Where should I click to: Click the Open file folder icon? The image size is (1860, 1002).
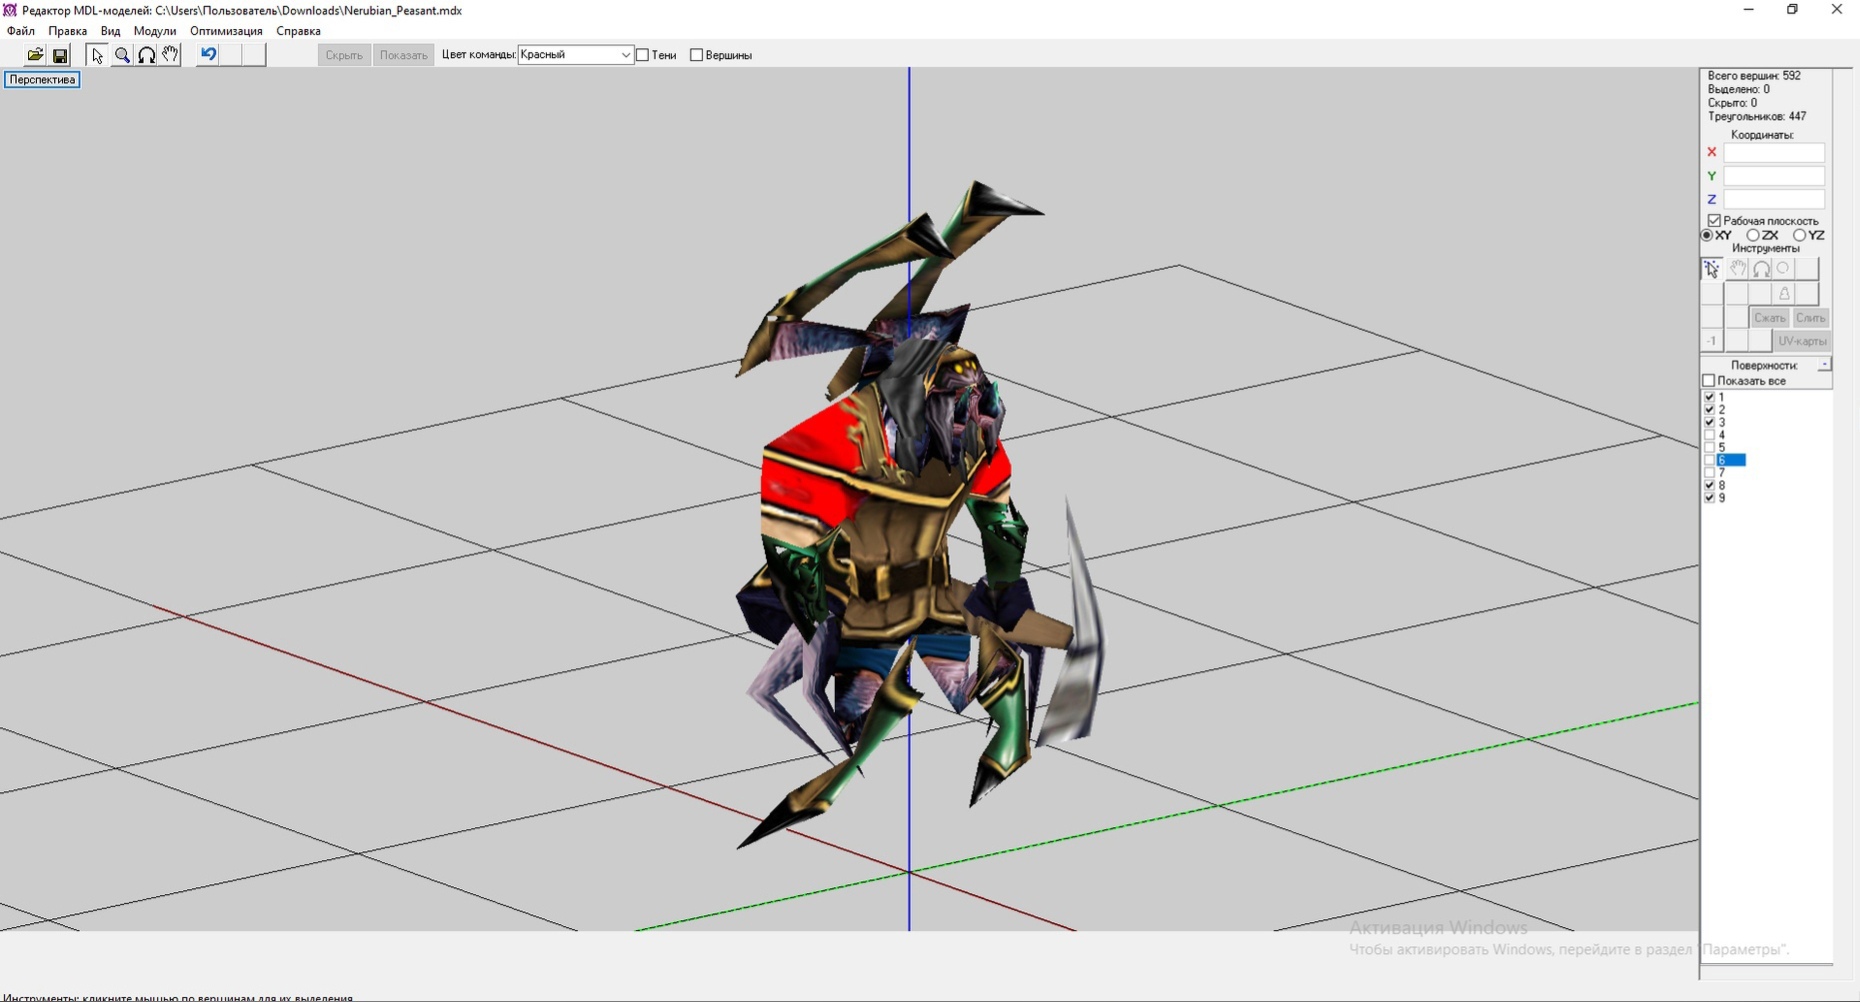tap(35, 55)
